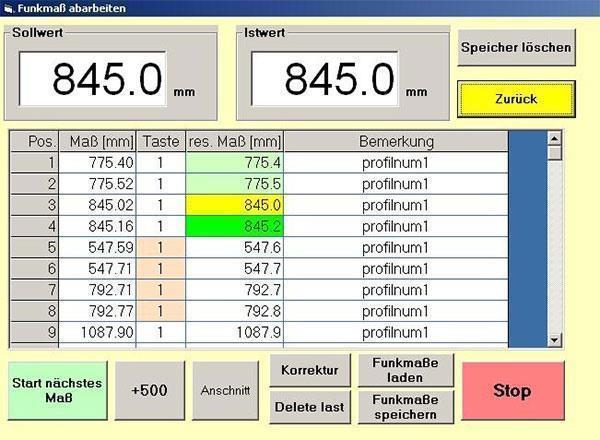
Task: Select row 9 with 1087.90 measurement
Action: 98,331
